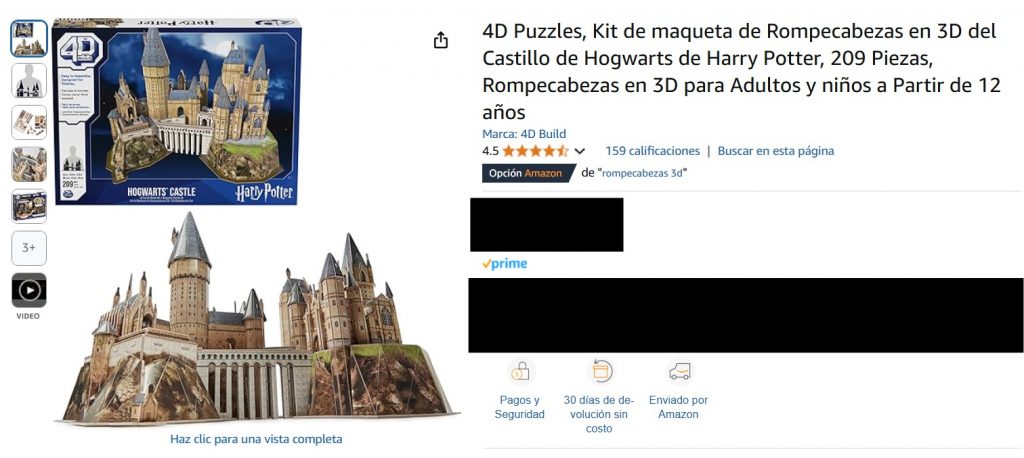Screen dimensions: 1024x458
Task: Select the third puzzle pieces thumbnail
Action: [29, 122]
